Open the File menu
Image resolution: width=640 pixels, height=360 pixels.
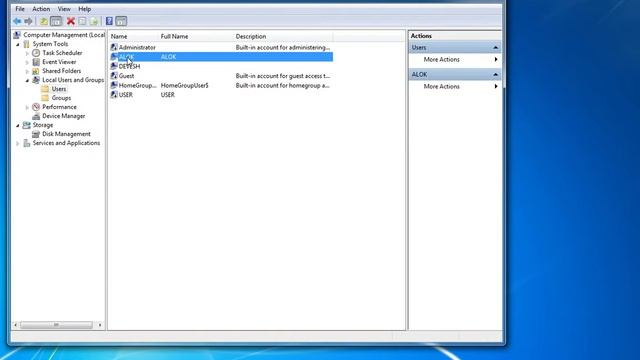(20, 9)
